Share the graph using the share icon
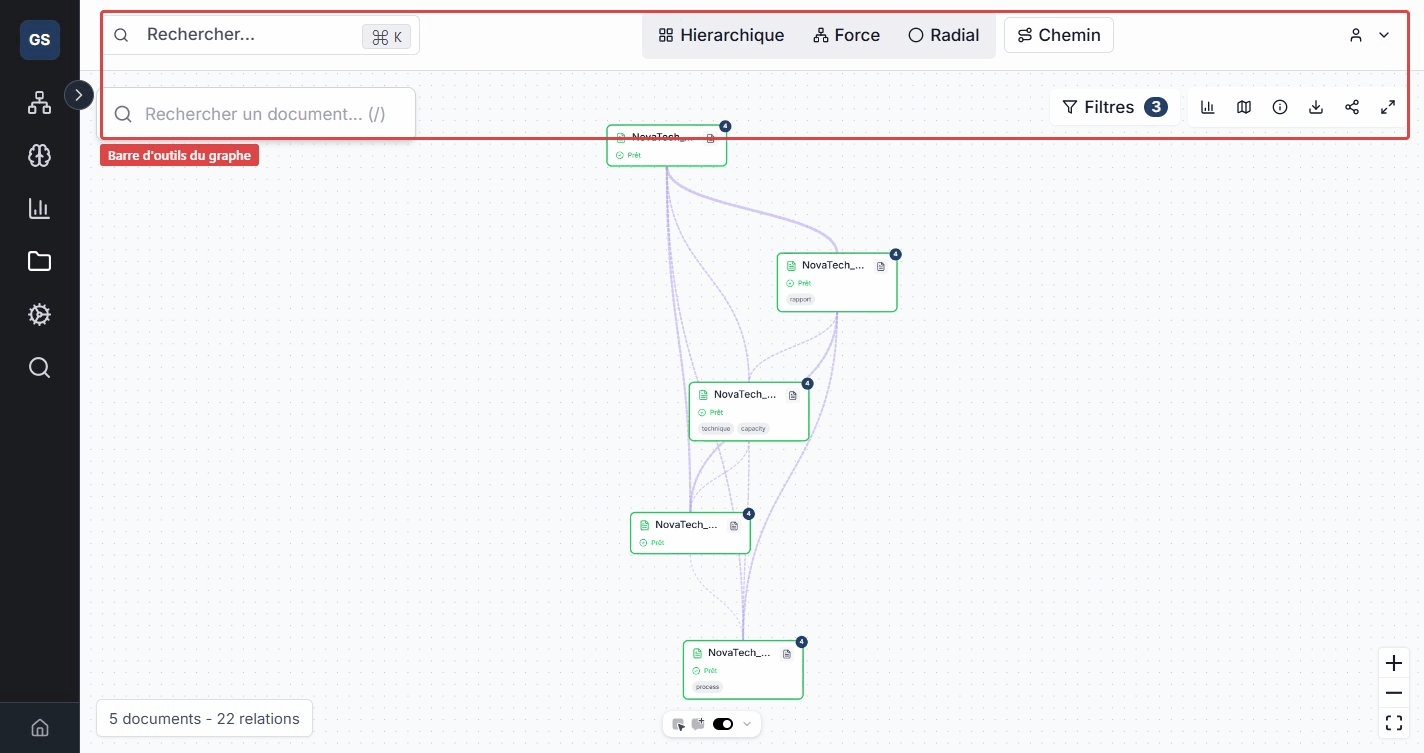The image size is (1424, 753). click(1352, 107)
